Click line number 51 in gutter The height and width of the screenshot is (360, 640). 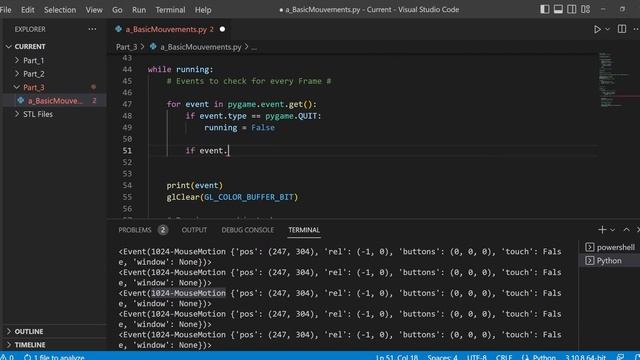(127, 151)
